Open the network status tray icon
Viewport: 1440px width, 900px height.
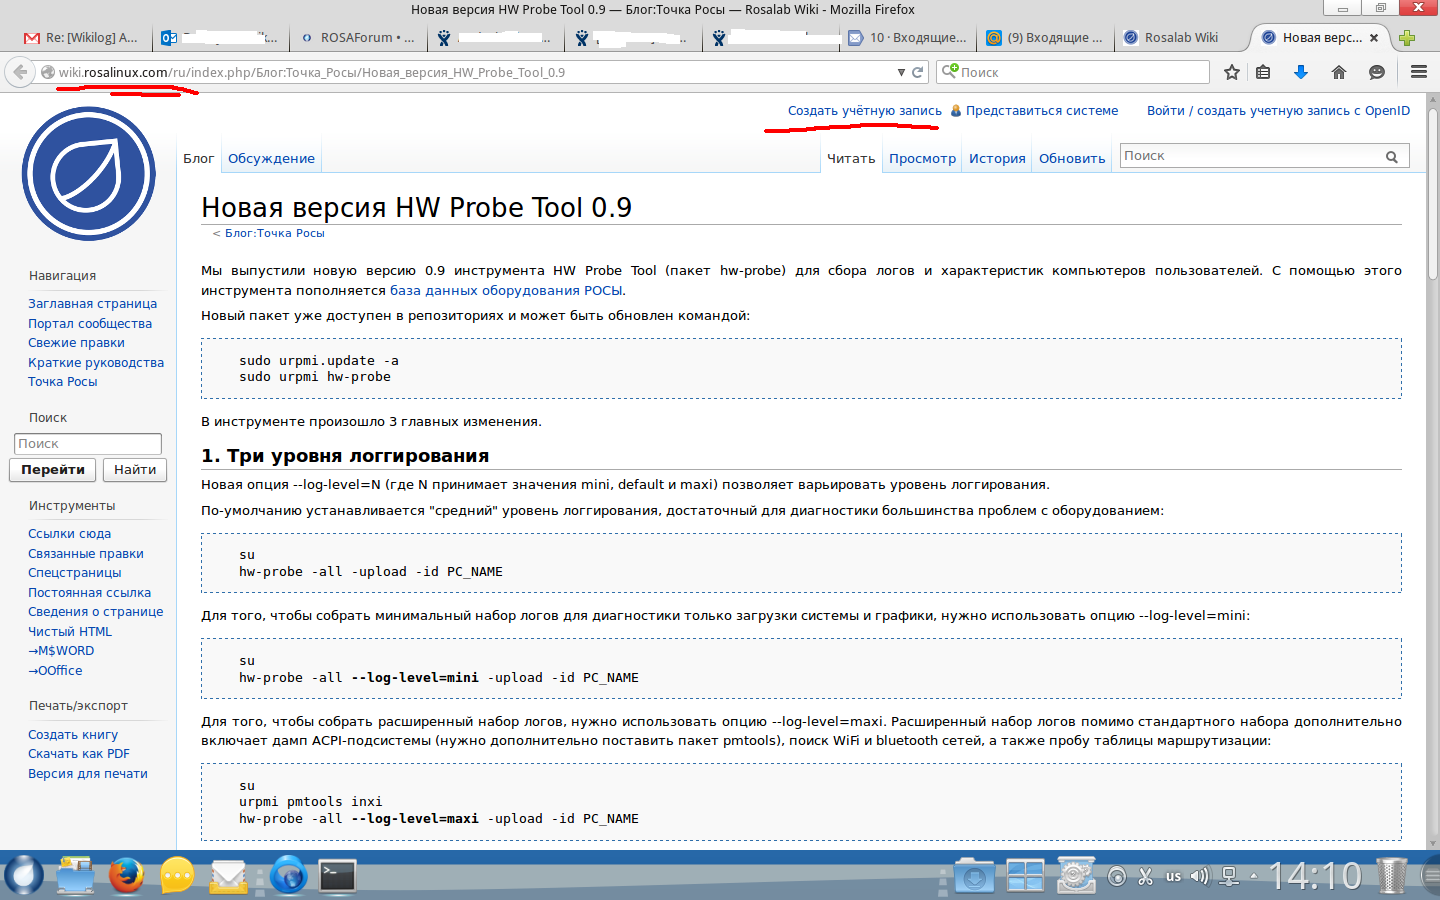click(x=1229, y=877)
